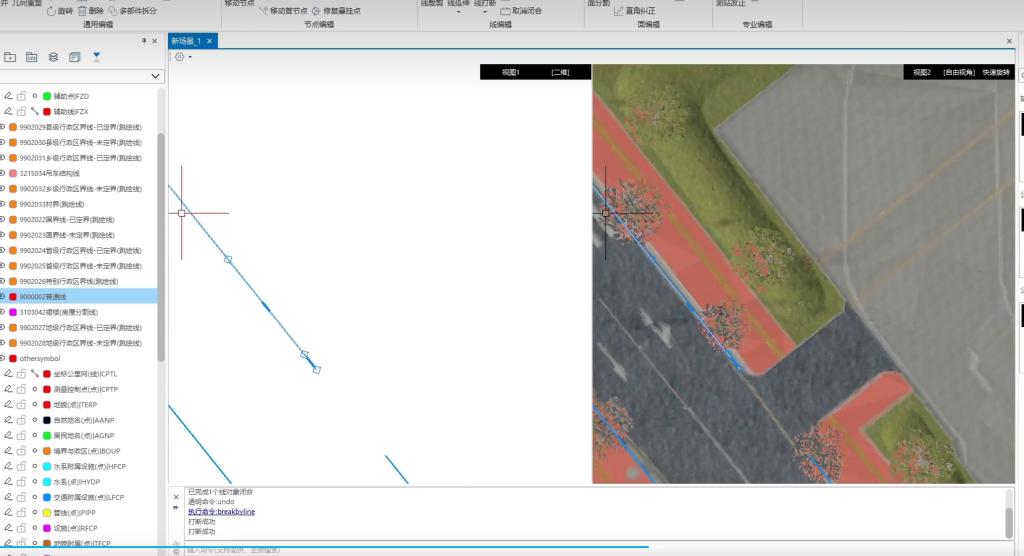Click the 执行命令:breakbyline link
1024x556 pixels.
pos(221,512)
